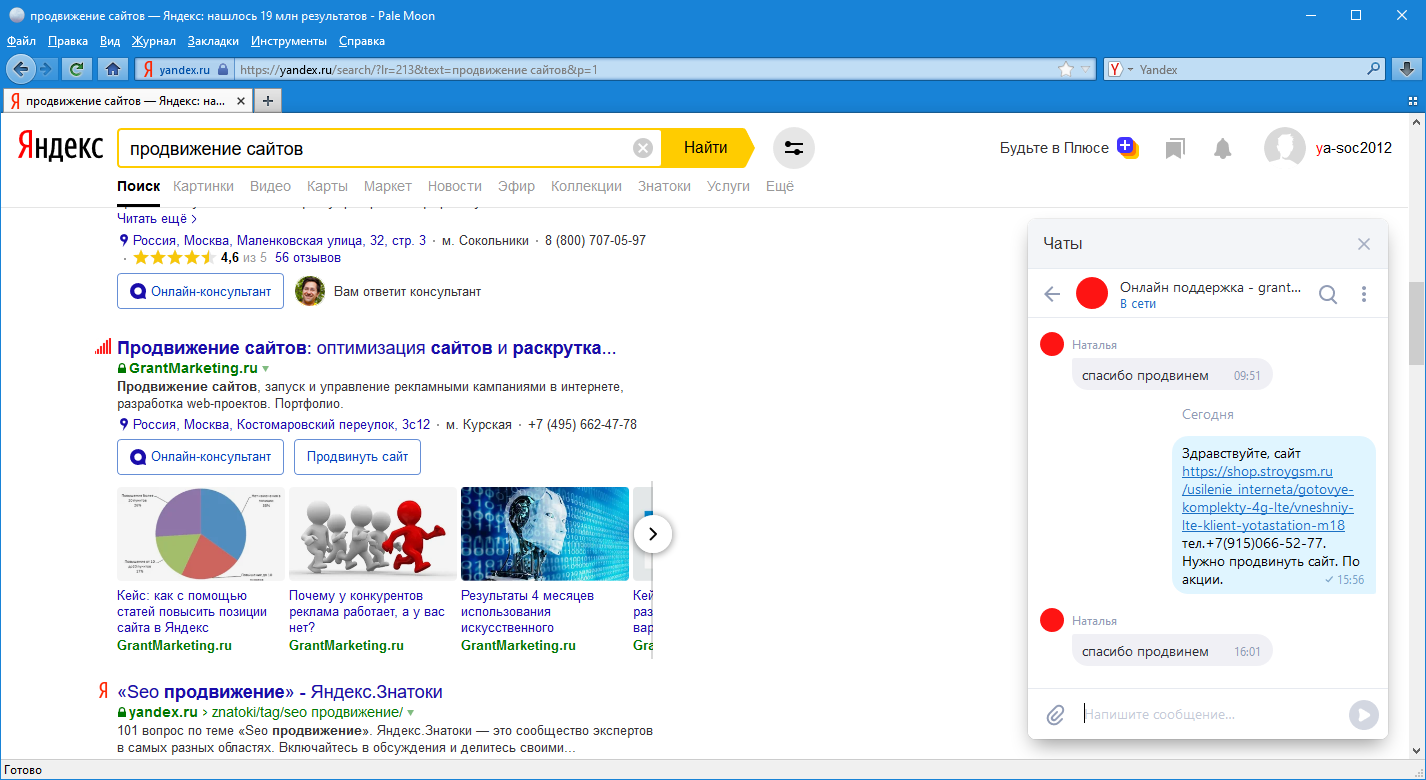The width and height of the screenshot is (1426, 780).
Task: Switch to the Картинки search tab
Action: [x=203, y=186]
